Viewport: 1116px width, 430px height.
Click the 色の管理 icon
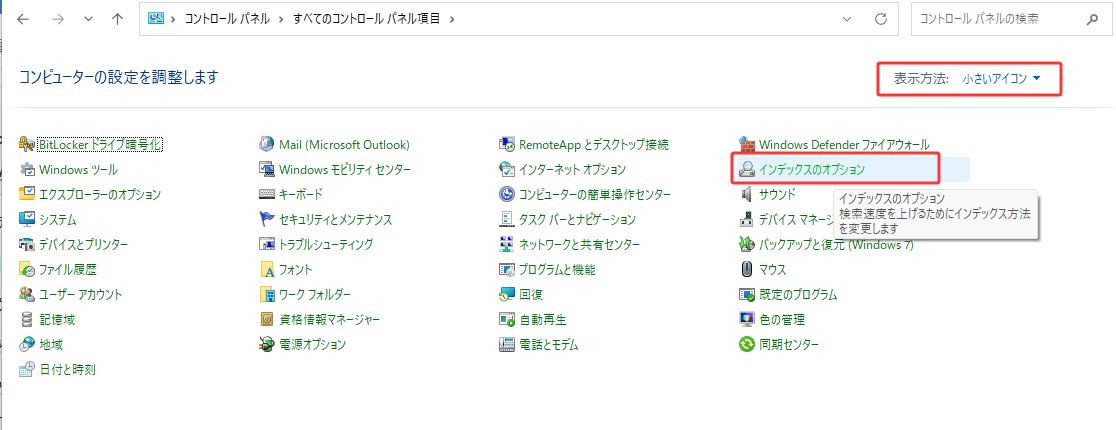pos(747,320)
